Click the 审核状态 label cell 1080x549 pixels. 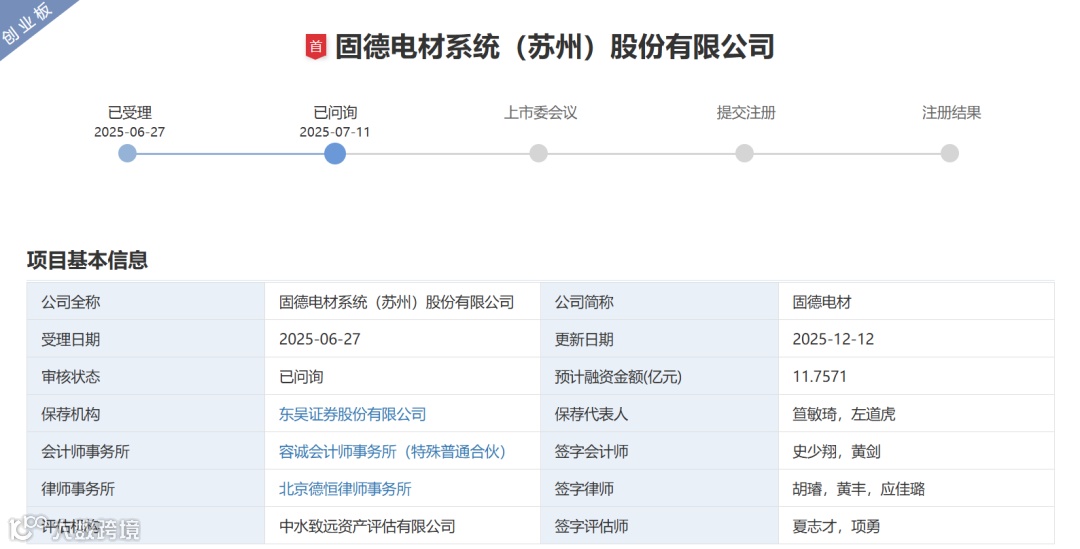(x=145, y=376)
